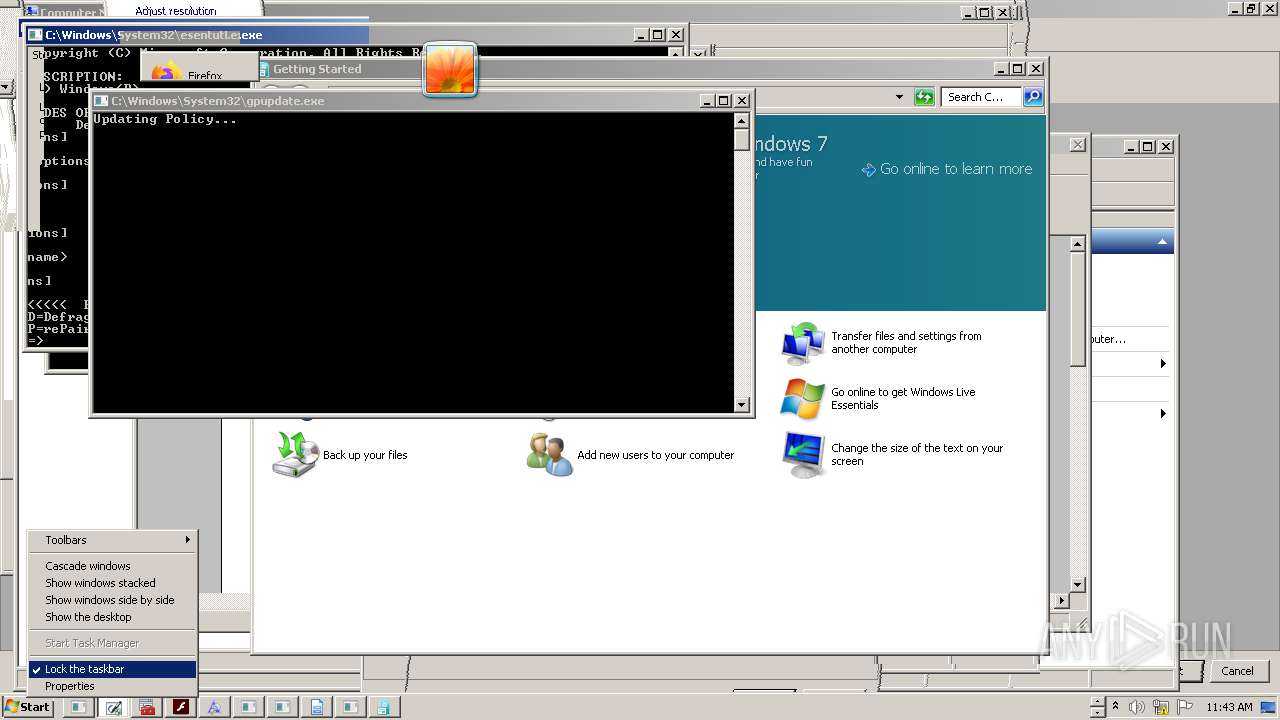Click the green refresh button
Screen dimensions: 1280x720
point(924,97)
